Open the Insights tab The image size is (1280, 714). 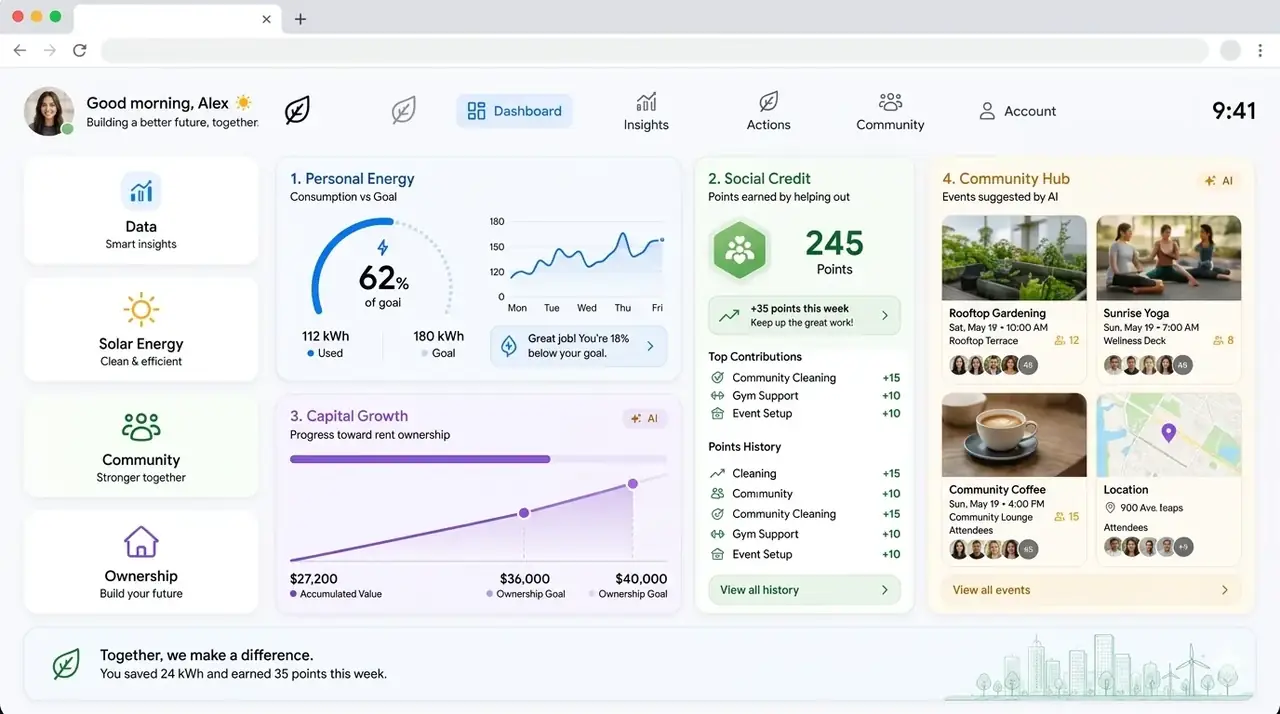[646, 111]
